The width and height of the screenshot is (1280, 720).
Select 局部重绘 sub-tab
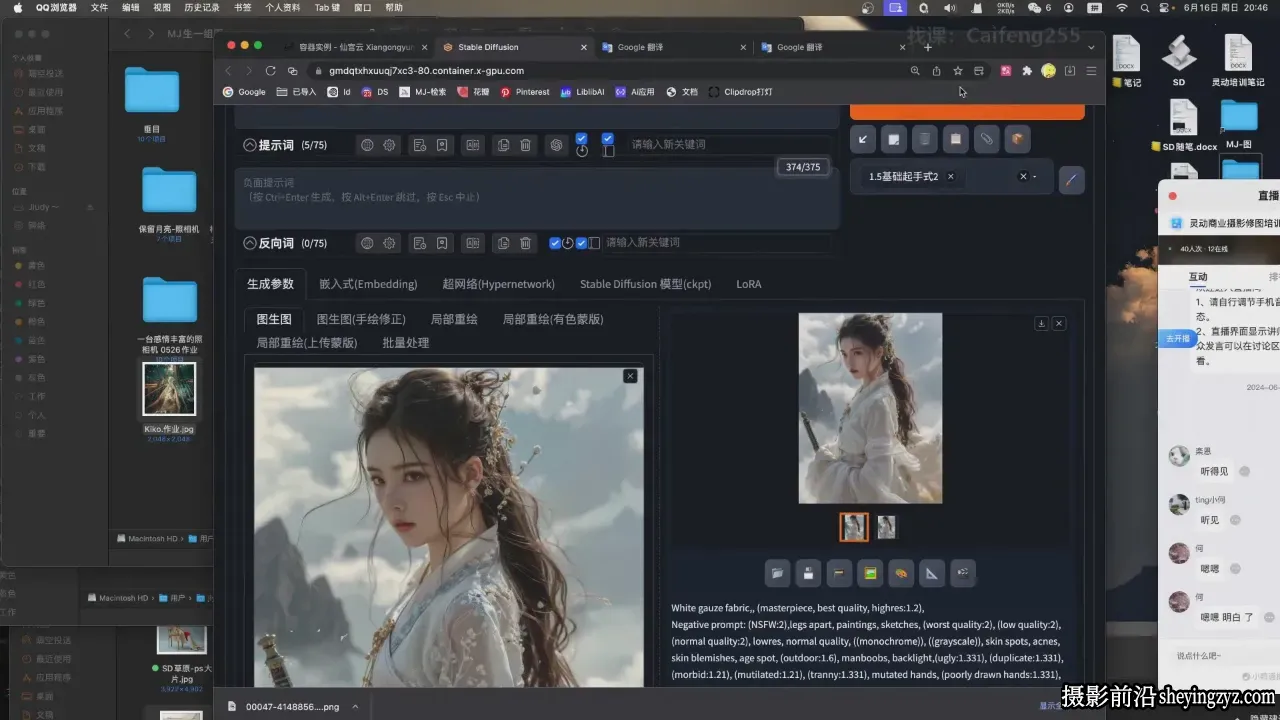pyautogui.click(x=454, y=319)
